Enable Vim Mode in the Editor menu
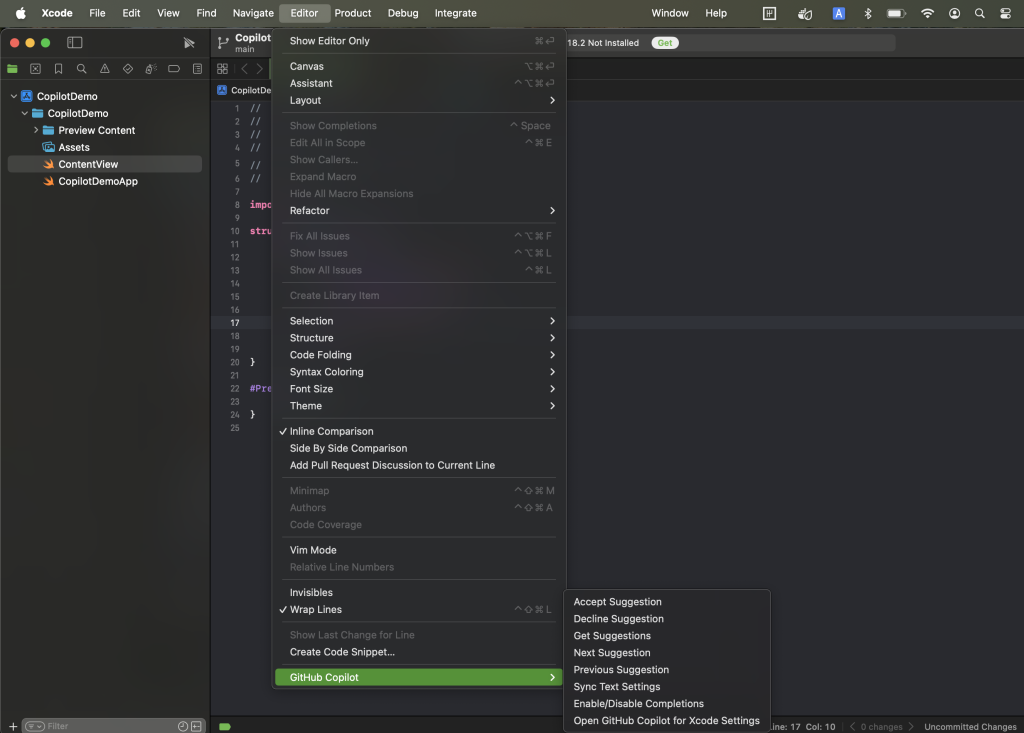The image size is (1024, 733). pos(313,550)
